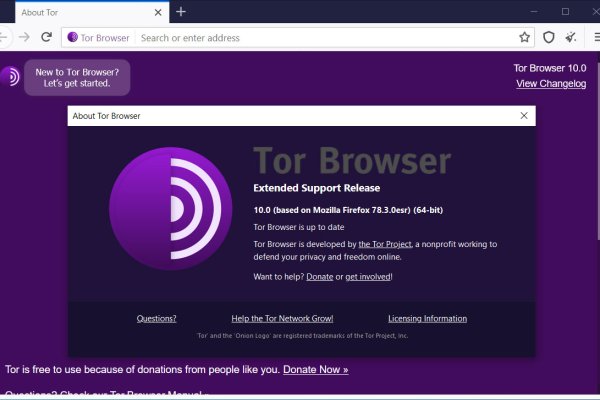Click the New Identity broom icon
The width and height of the screenshot is (600, 400).
571,37
